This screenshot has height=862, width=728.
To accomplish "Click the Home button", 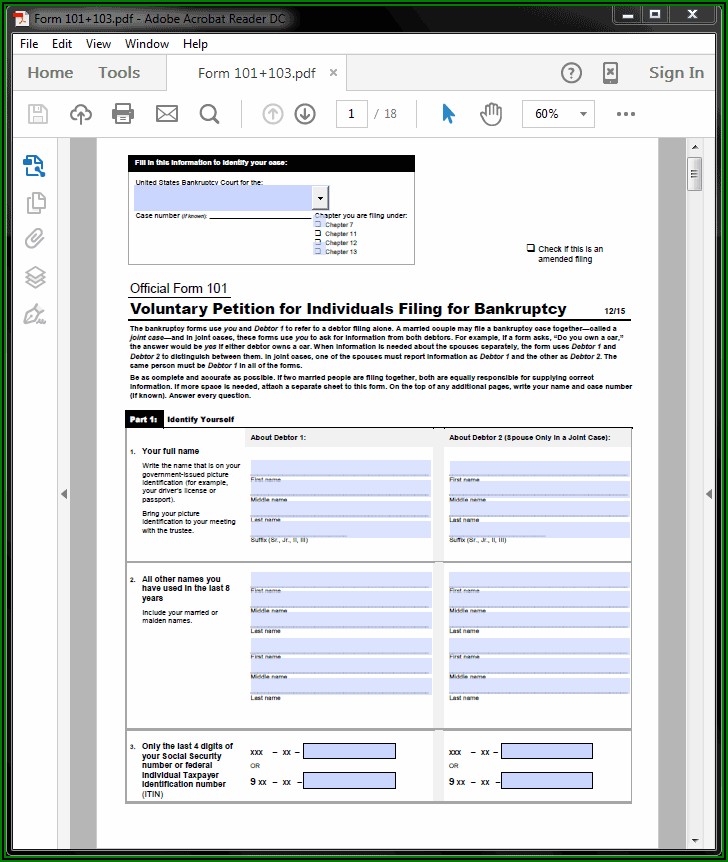I will tap(50, 73).
